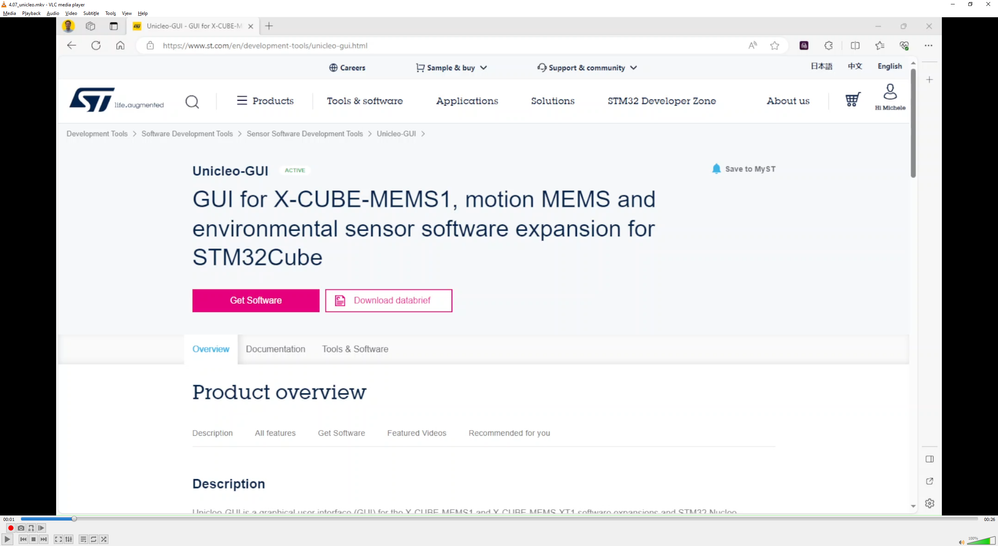Switch the site language to 中文
The height and width of the screenshot is (546, 998).
coord(855,66)
